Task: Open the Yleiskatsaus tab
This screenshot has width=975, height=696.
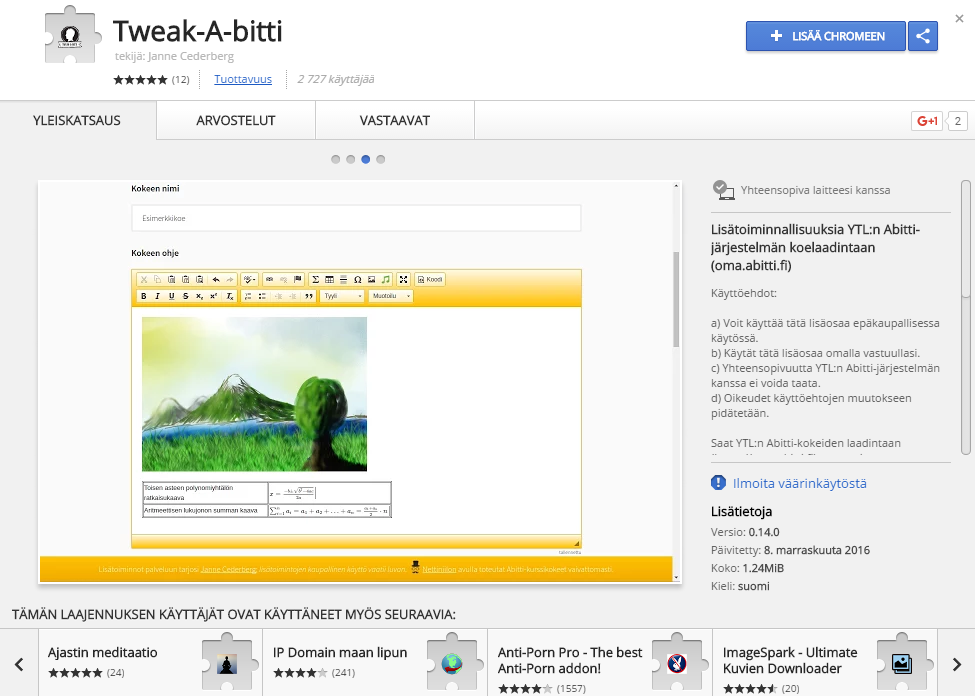Action: click(x=77, y=121)
